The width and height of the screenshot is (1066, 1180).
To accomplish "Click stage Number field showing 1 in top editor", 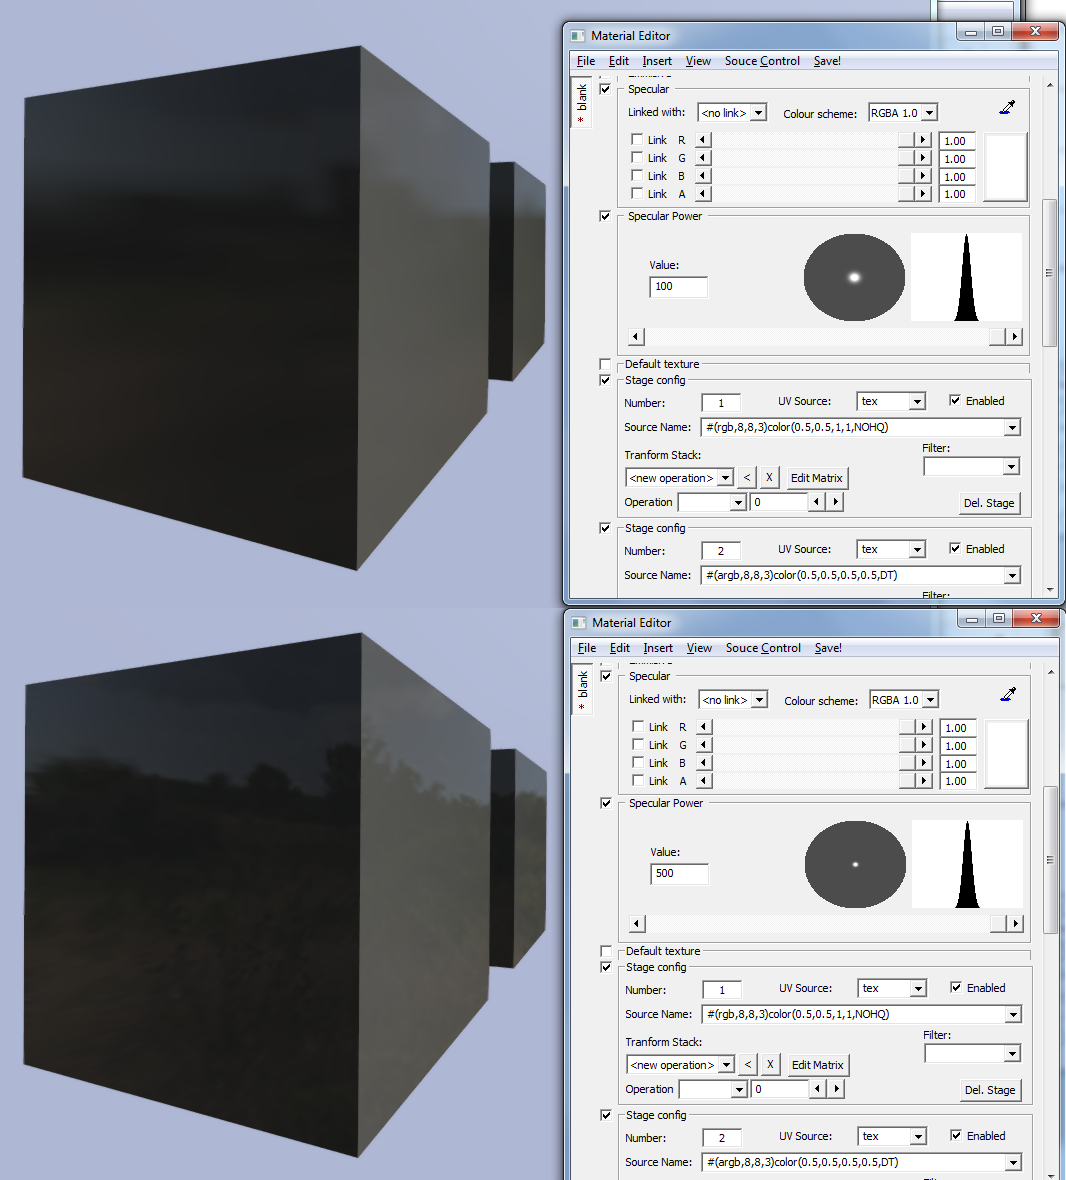I will click(721, 403).
